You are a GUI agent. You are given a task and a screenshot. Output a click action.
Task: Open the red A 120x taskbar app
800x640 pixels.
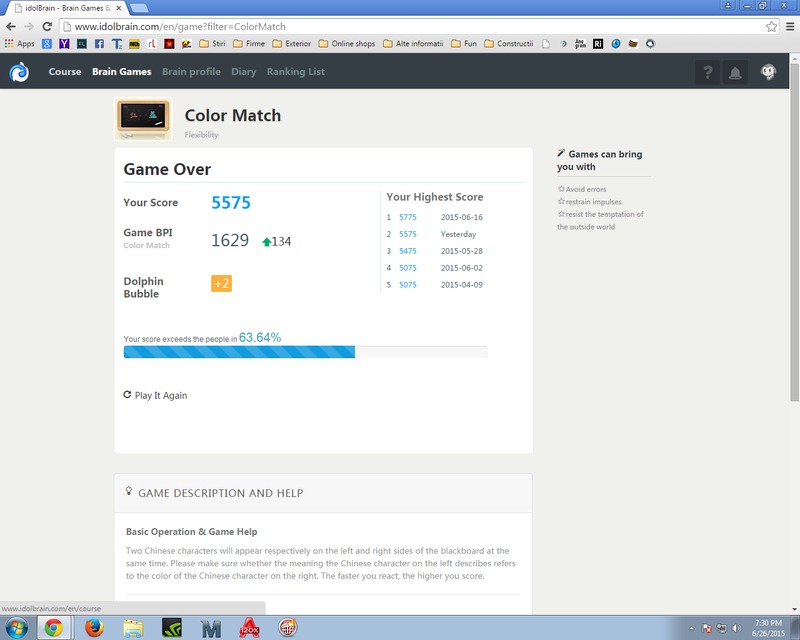249,628
